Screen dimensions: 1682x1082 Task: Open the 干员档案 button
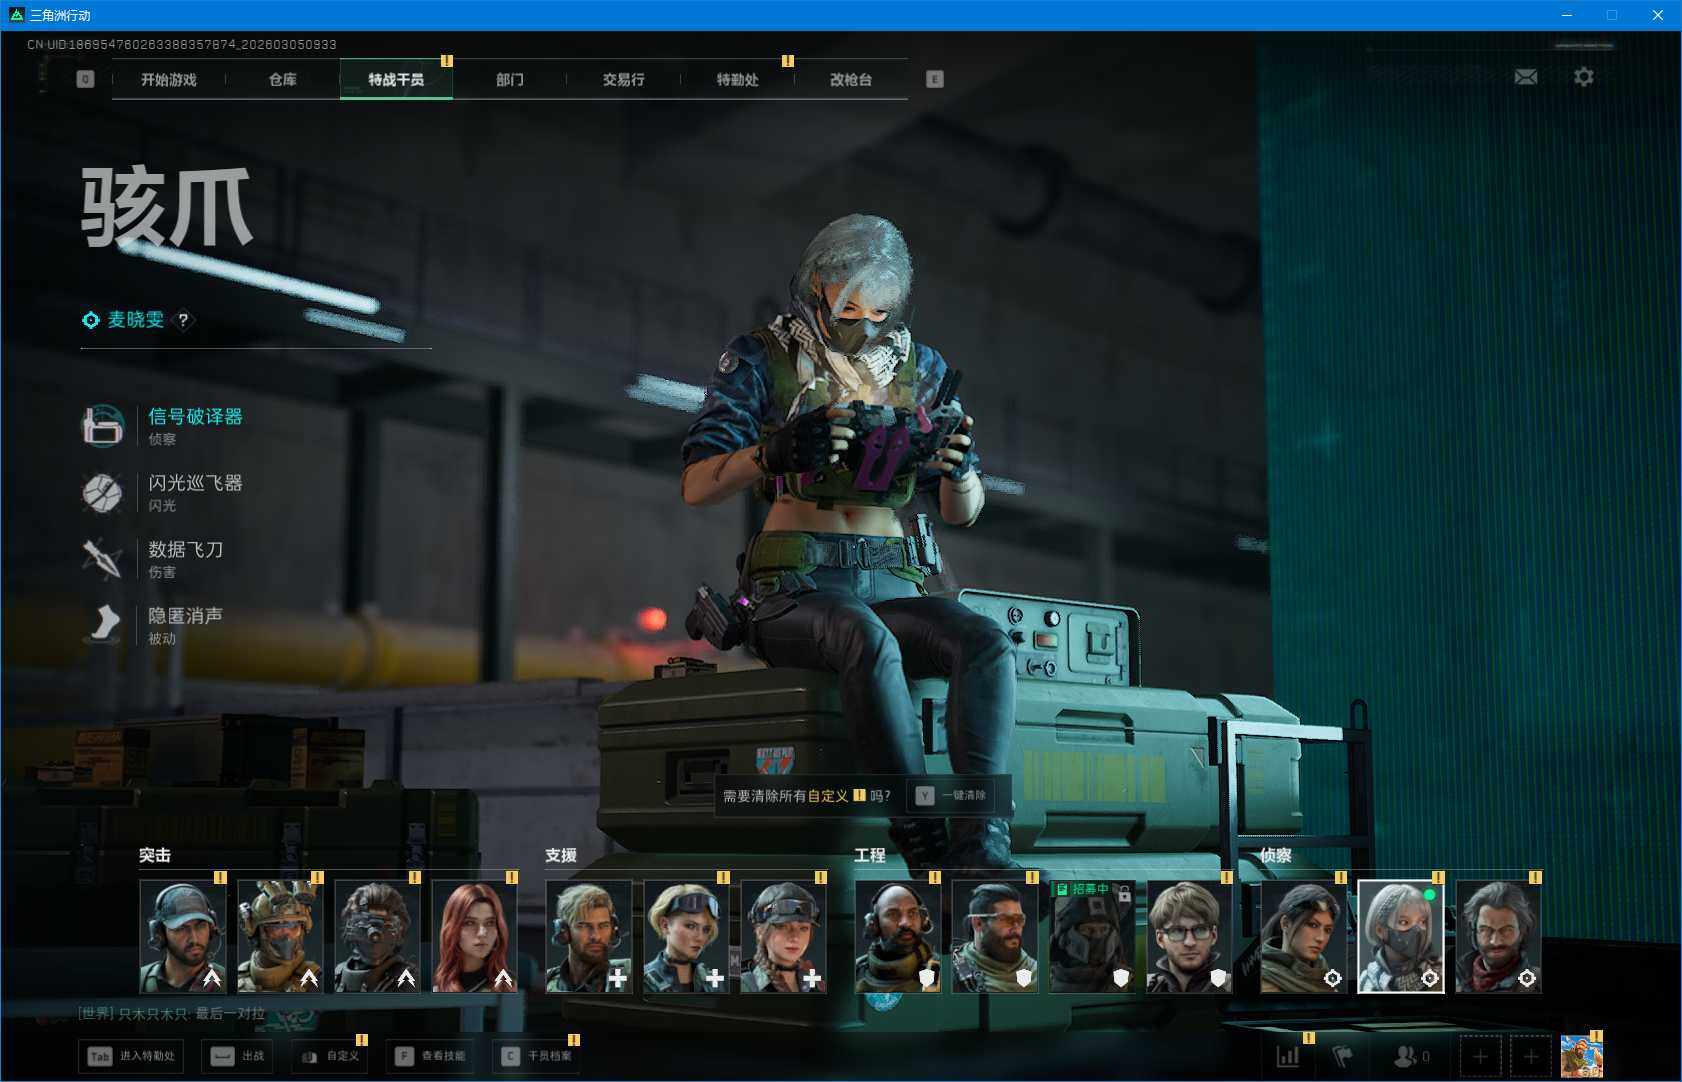[x=537, y=1056]
